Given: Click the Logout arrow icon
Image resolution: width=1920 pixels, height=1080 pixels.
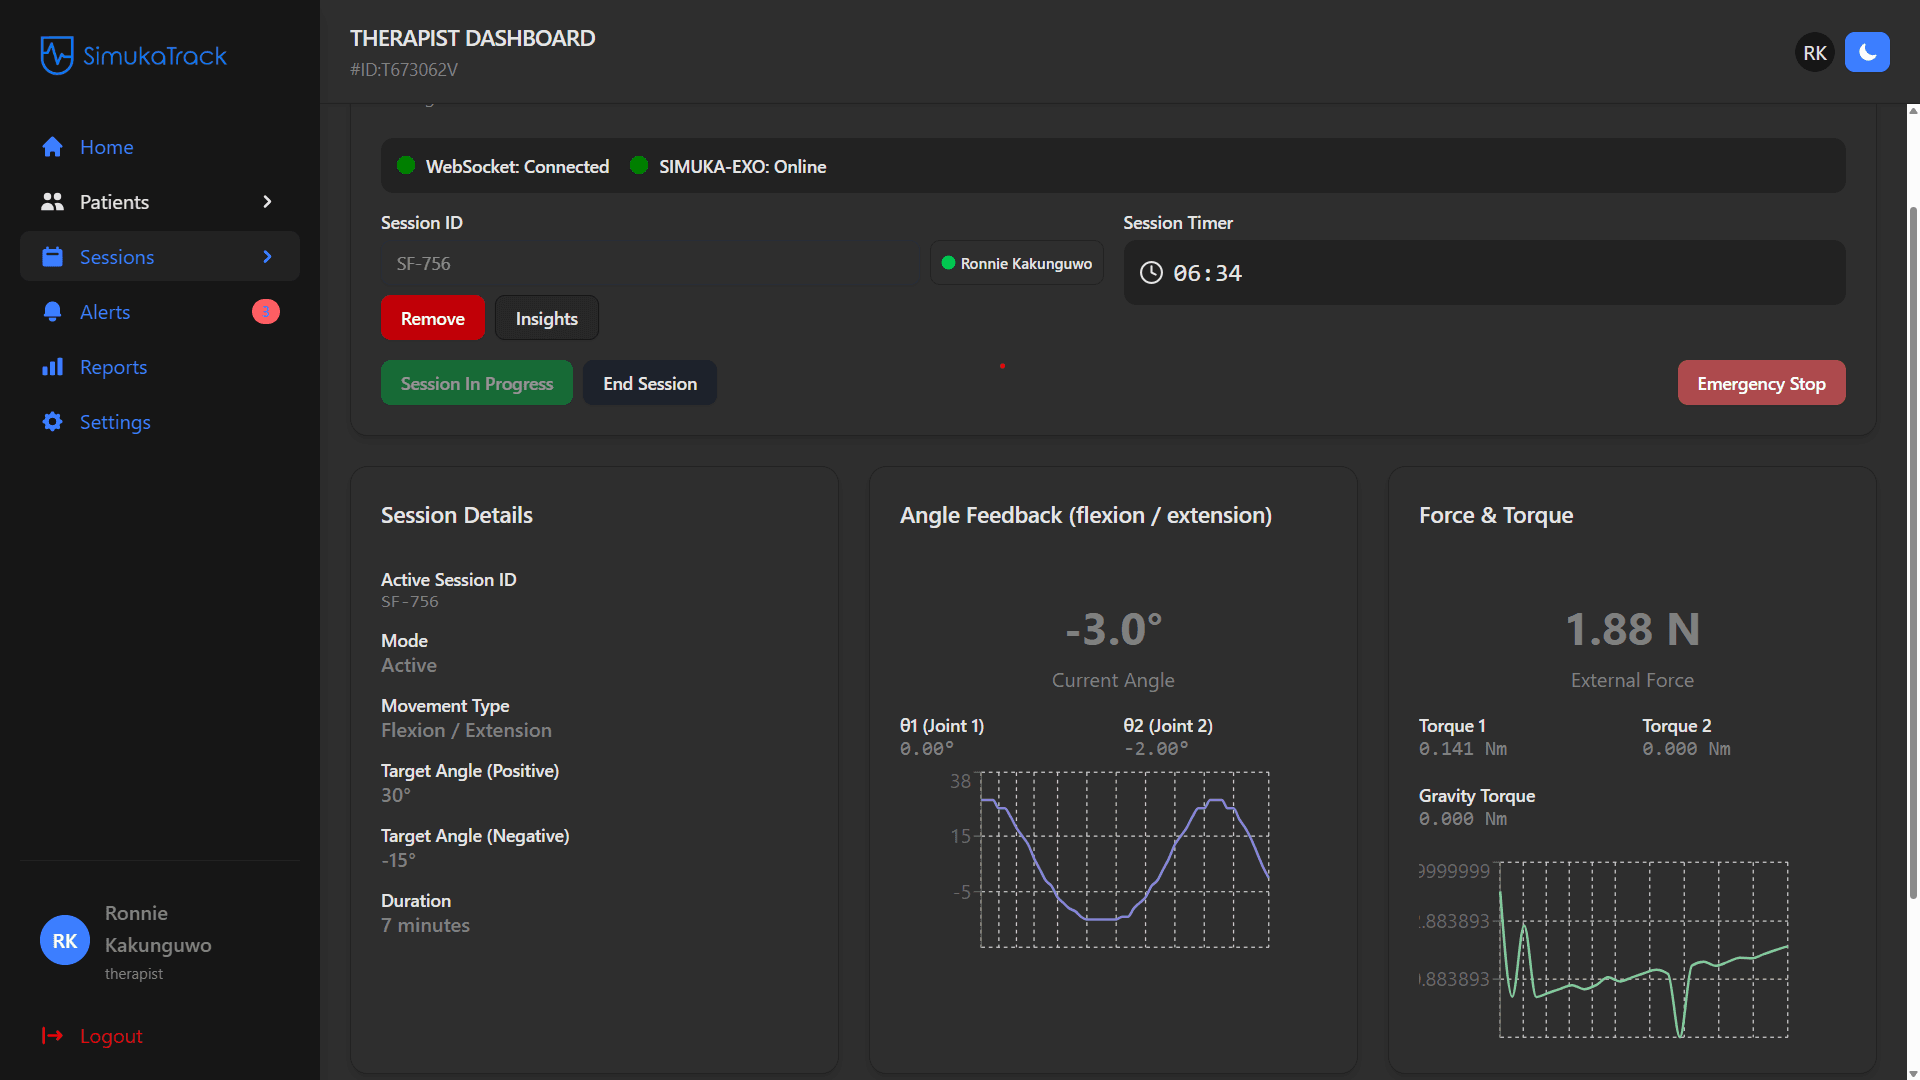Looking at the screenshot, I should [52, 1036].
